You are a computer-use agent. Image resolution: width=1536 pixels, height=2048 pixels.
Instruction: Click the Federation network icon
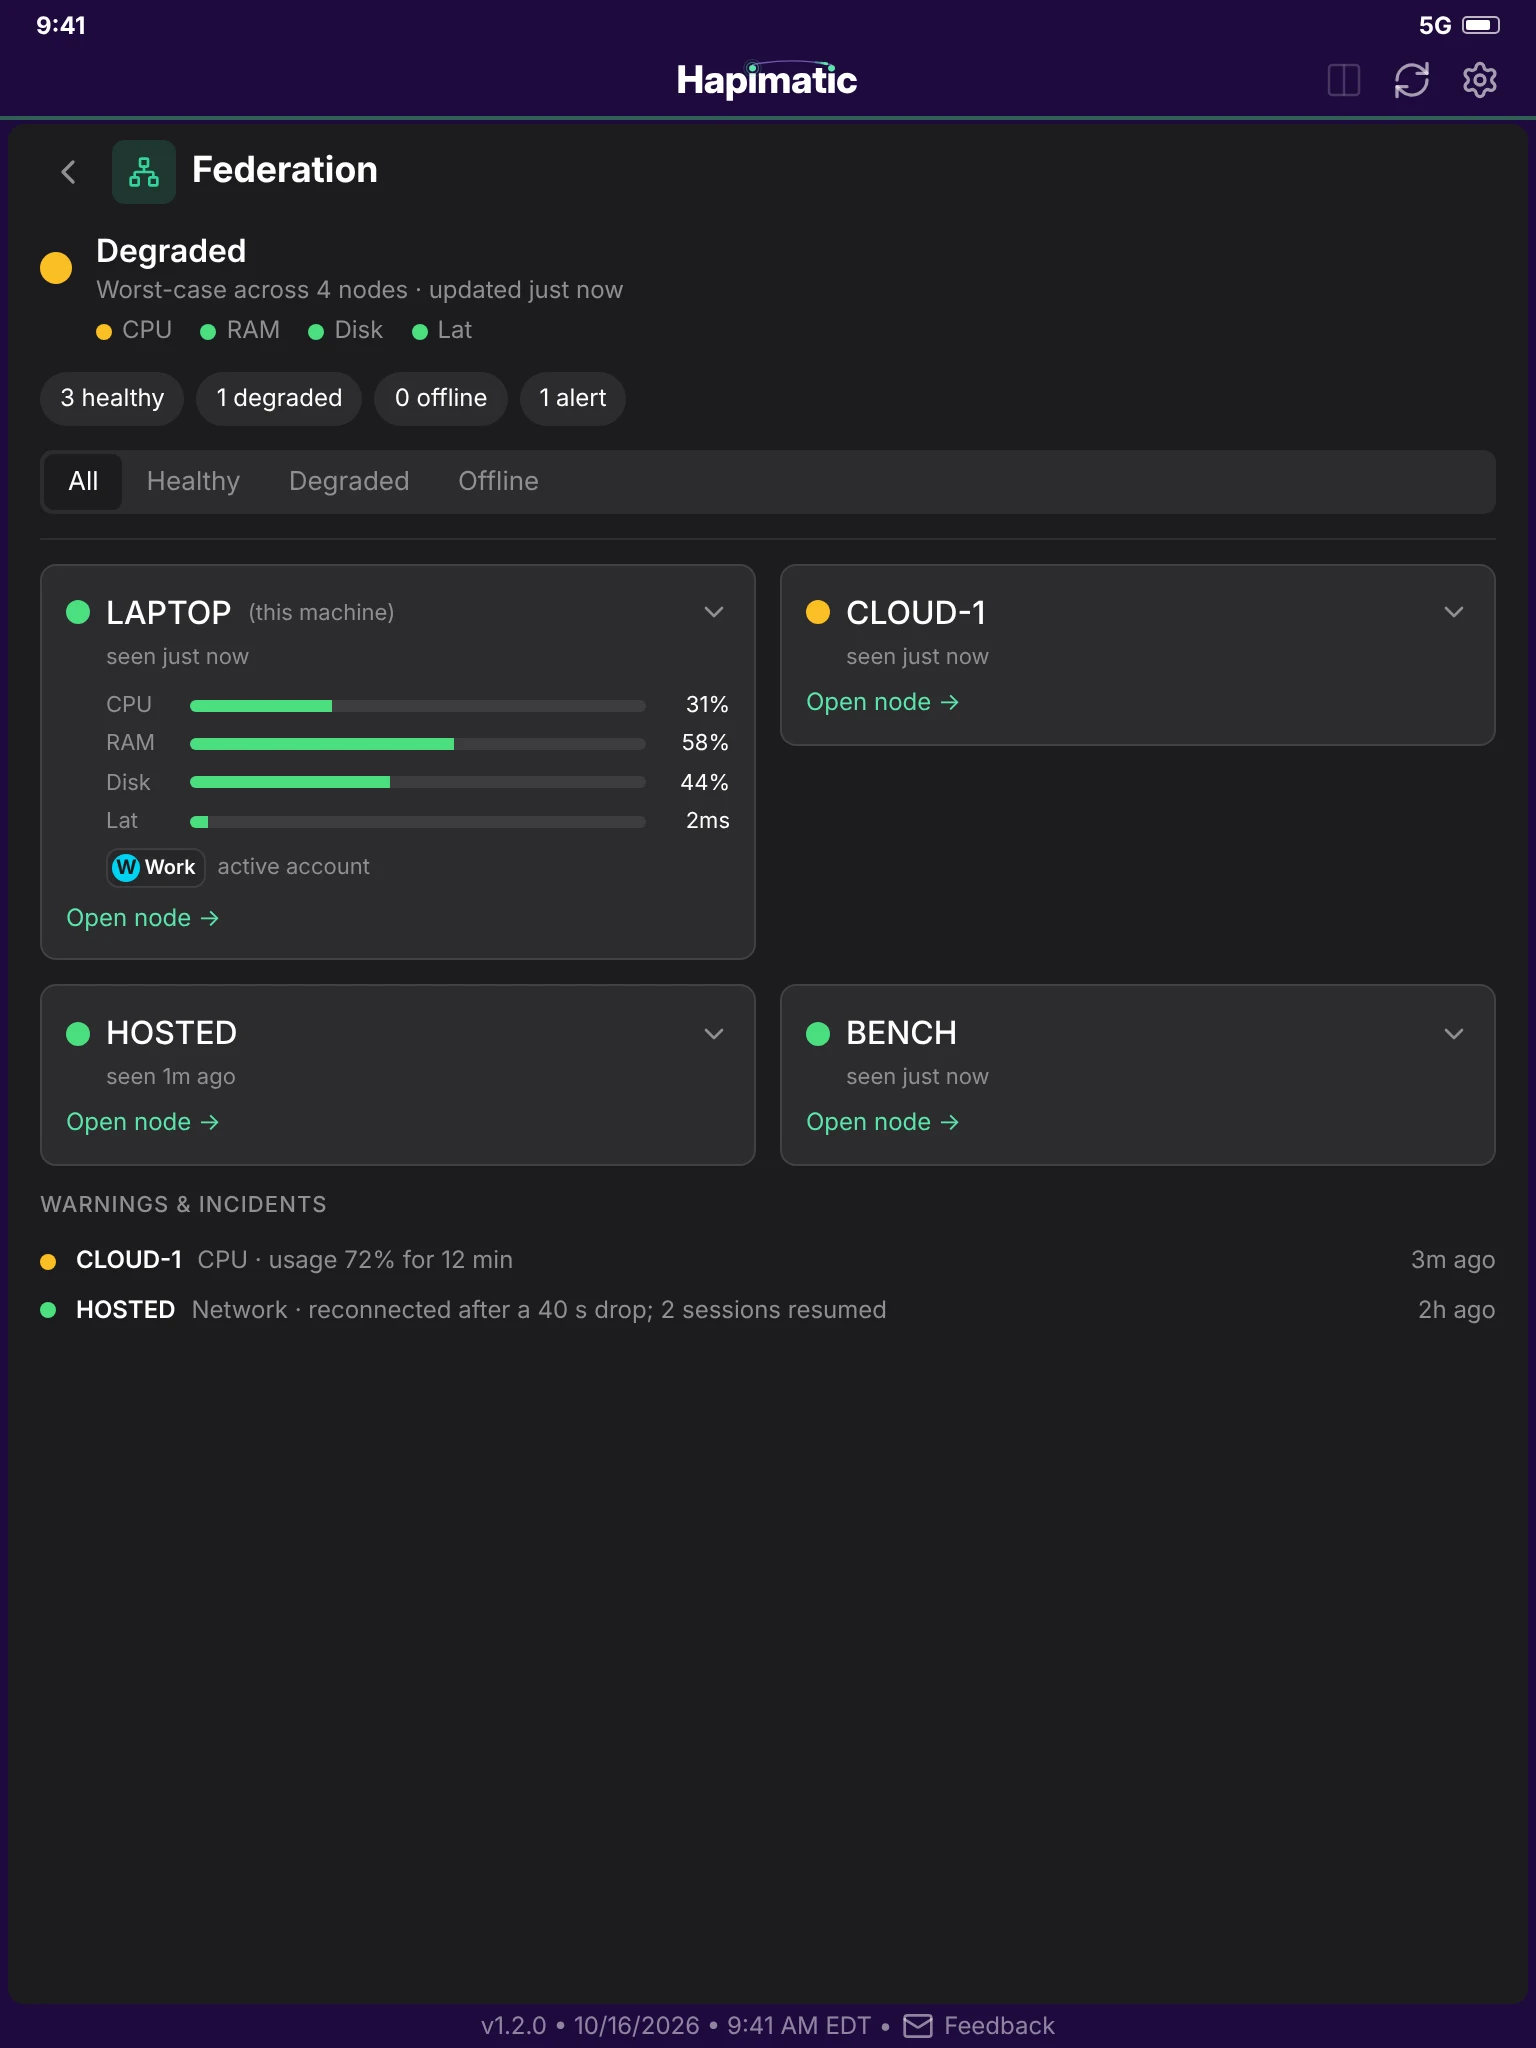click(144, 172)
